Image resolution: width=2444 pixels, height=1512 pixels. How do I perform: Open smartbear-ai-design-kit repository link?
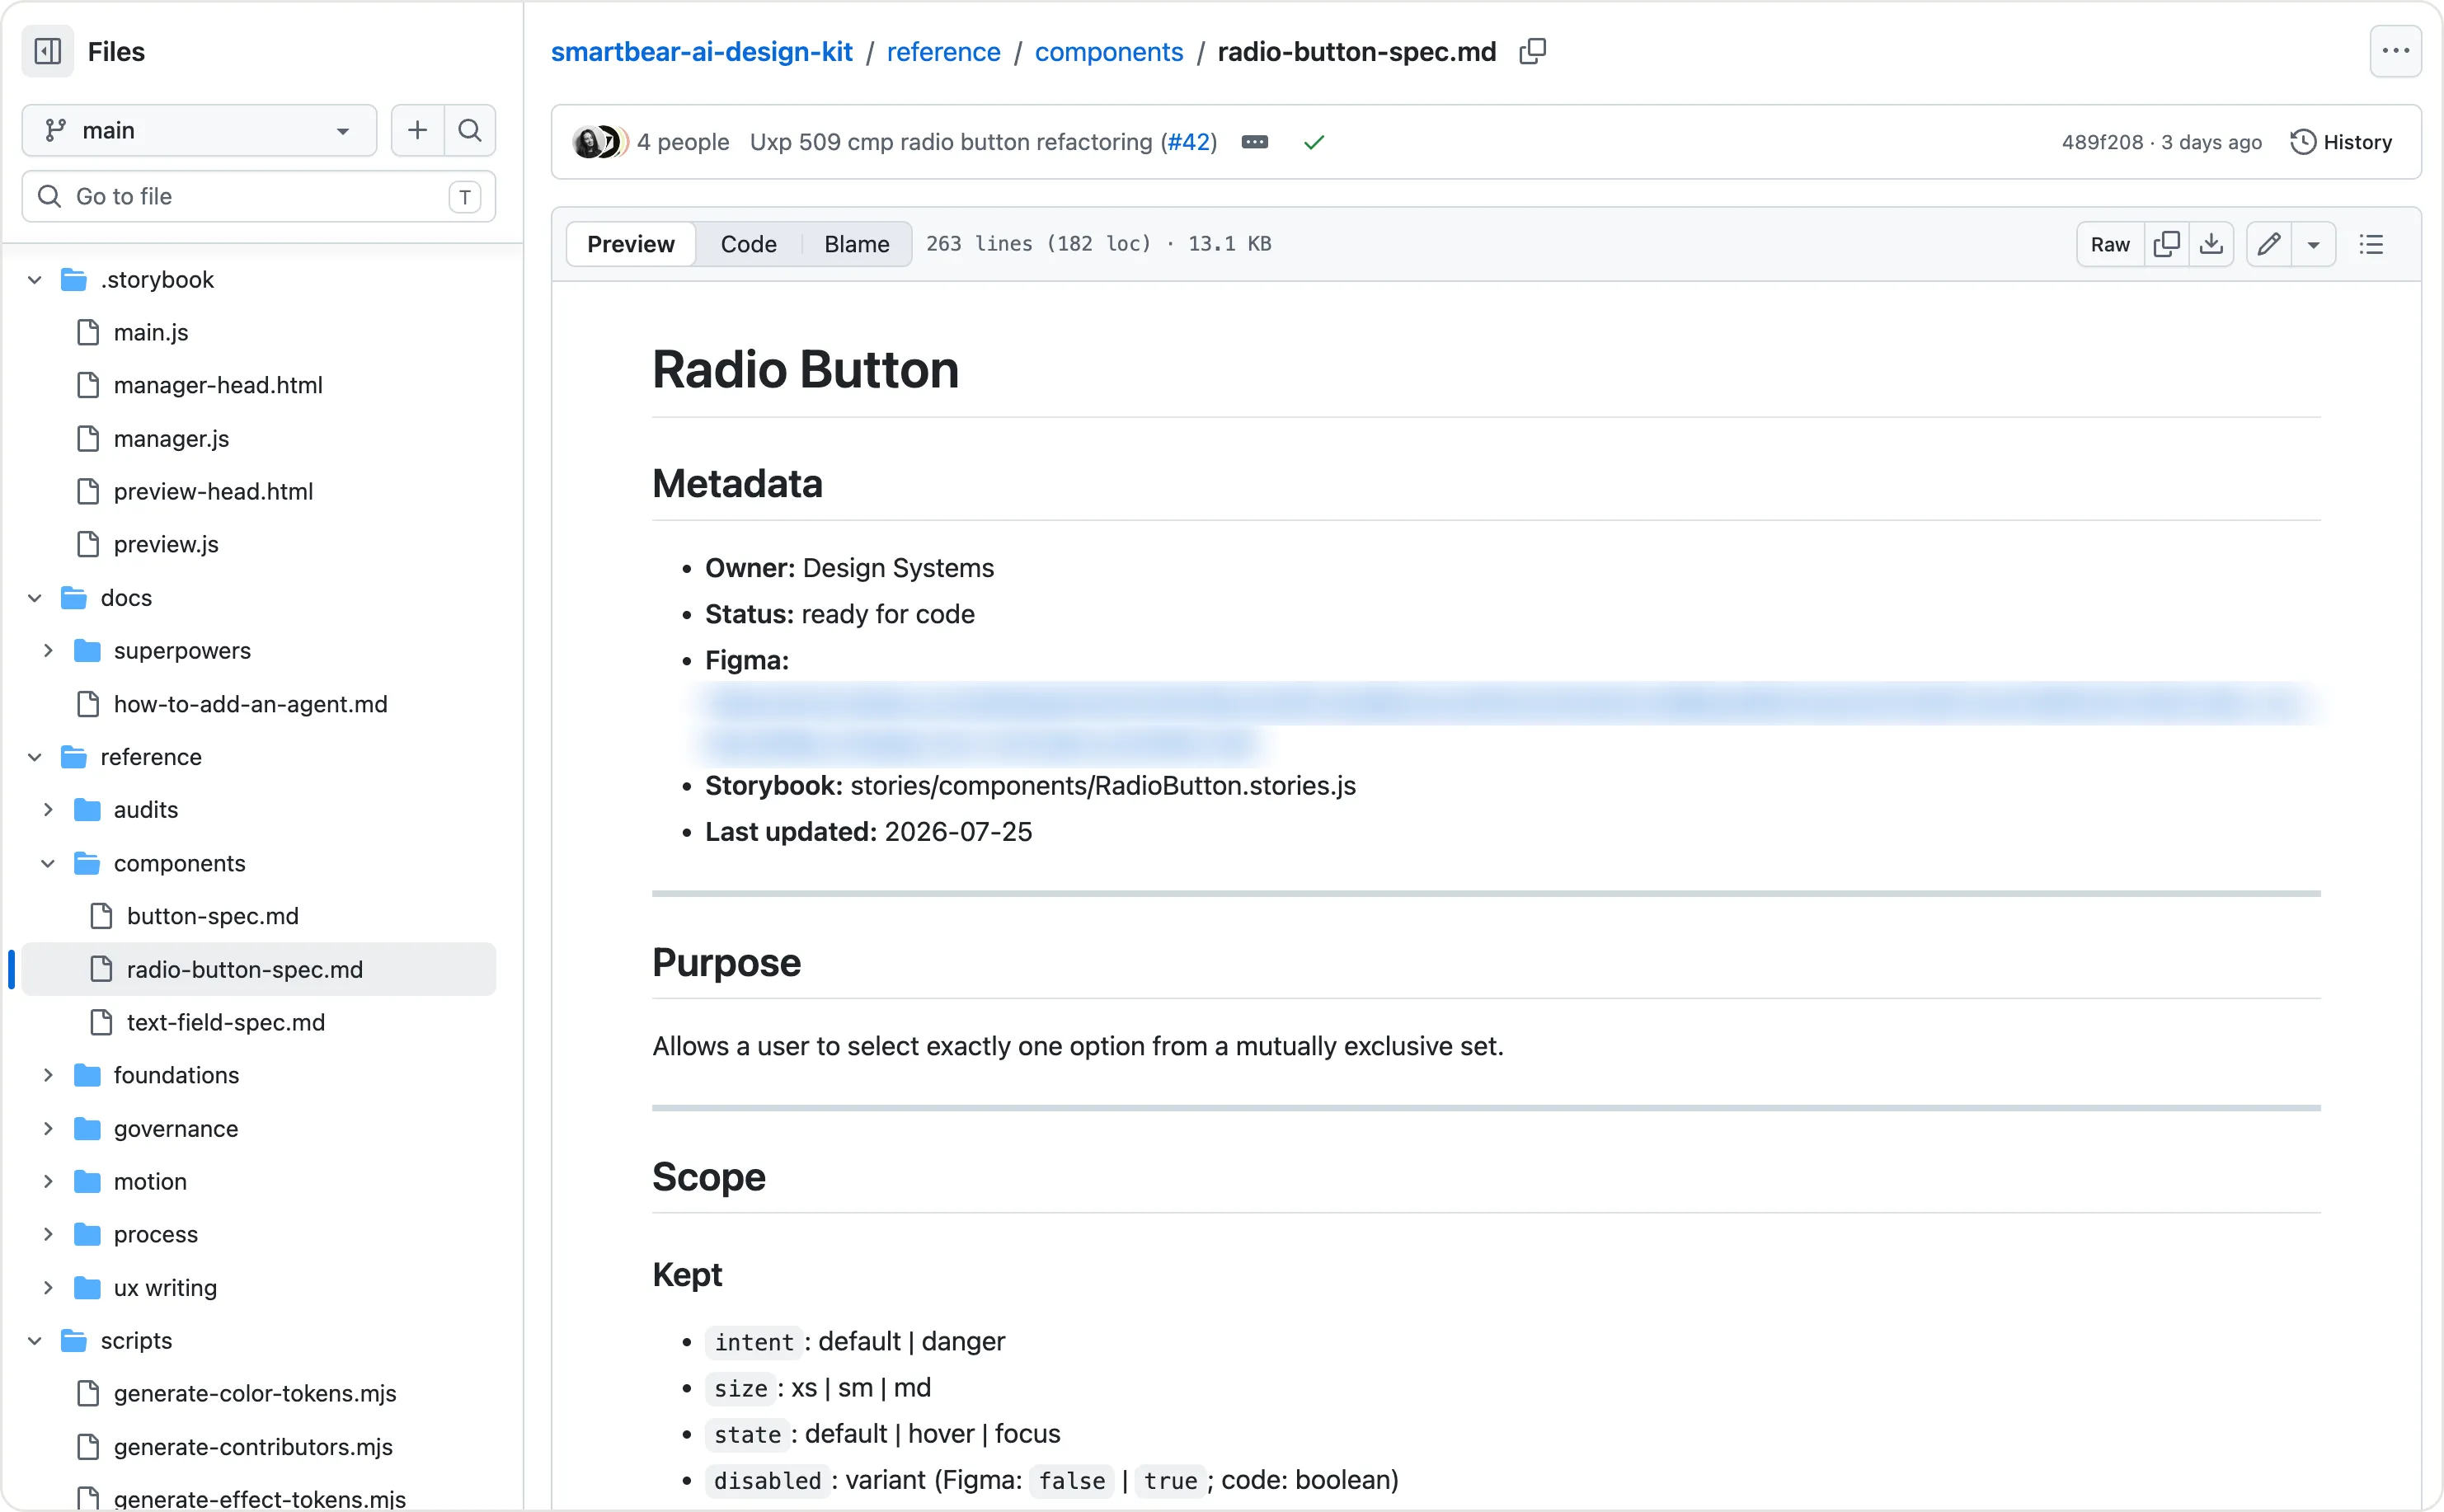tap(701, 51)
